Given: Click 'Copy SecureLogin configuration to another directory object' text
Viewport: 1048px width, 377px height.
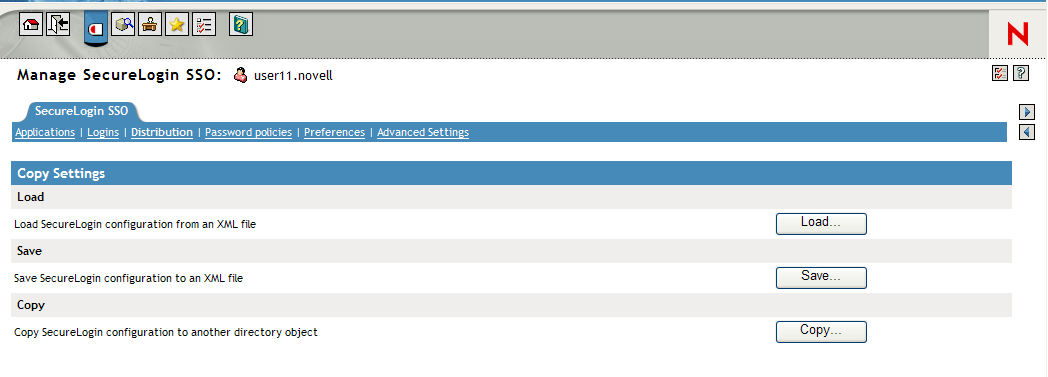Looking at the screenshot, I should coord(166,332).
